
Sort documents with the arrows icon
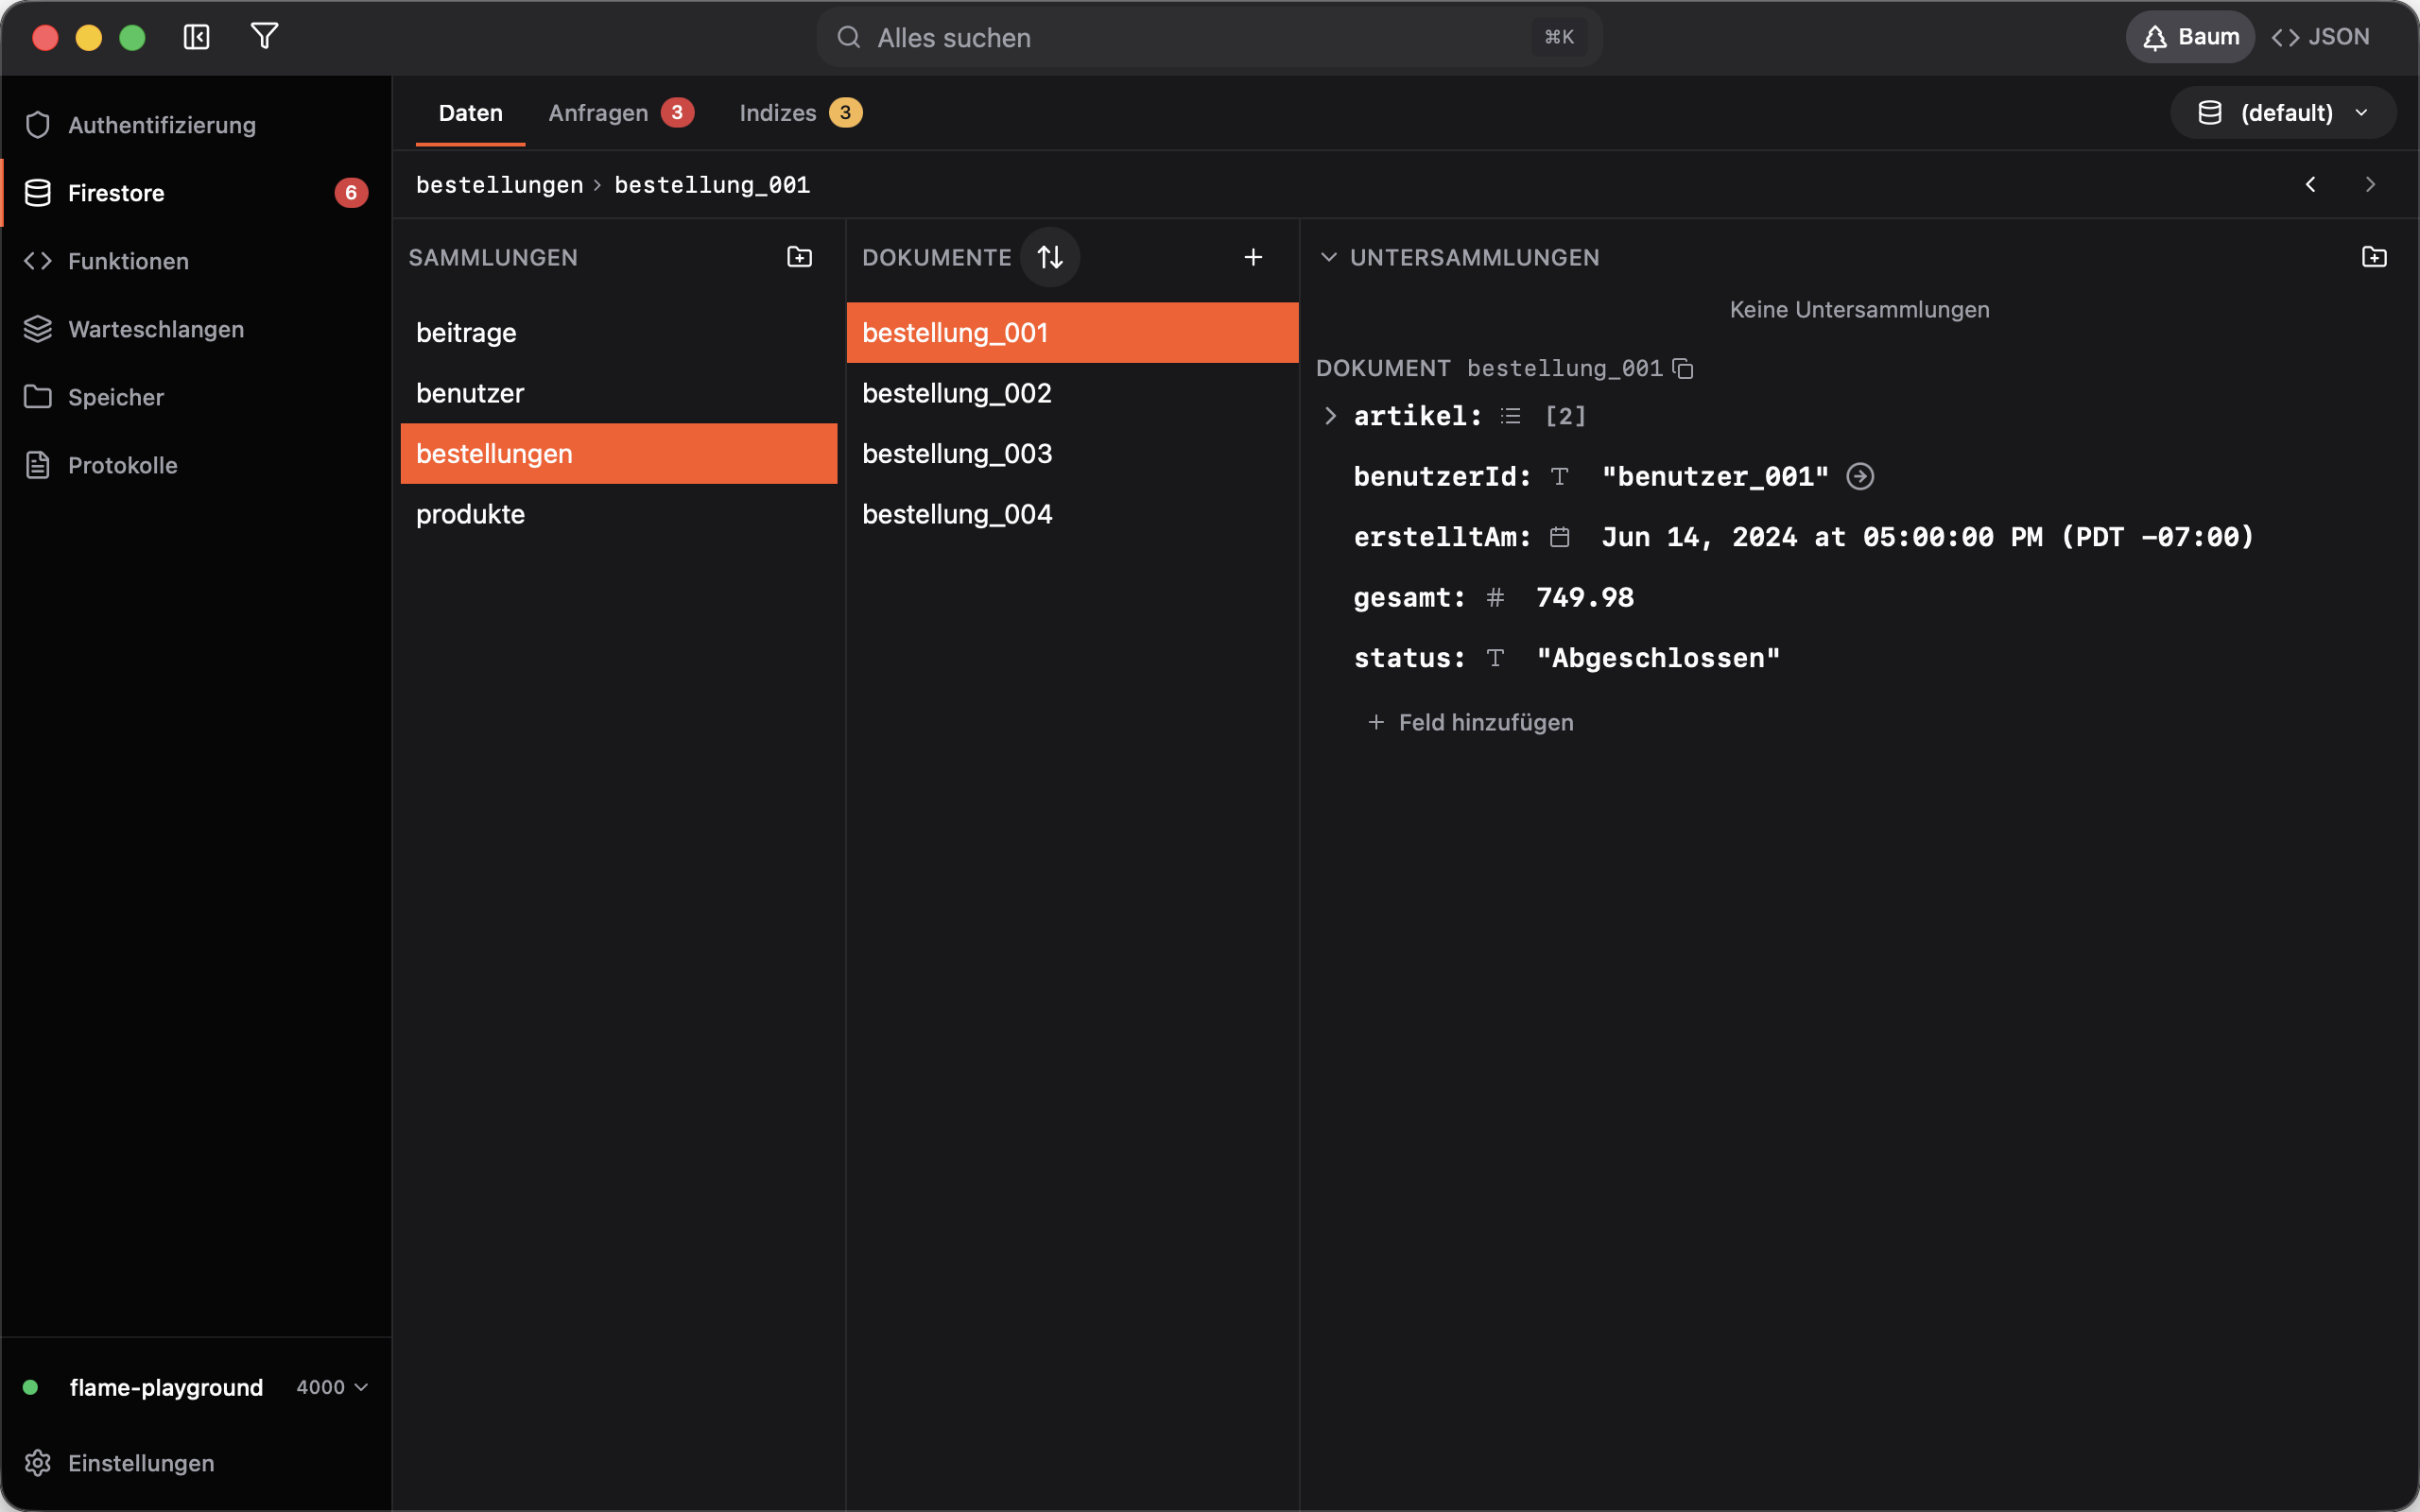click(1049, 257)
